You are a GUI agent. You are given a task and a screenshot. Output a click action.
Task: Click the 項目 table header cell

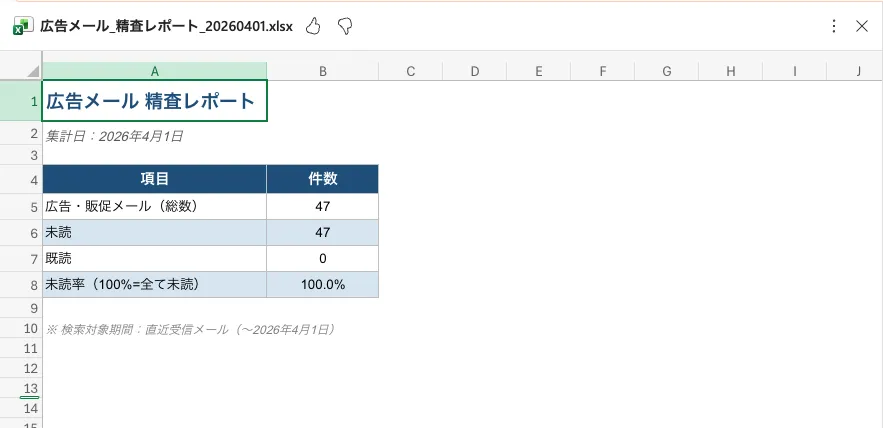point(155,179)
